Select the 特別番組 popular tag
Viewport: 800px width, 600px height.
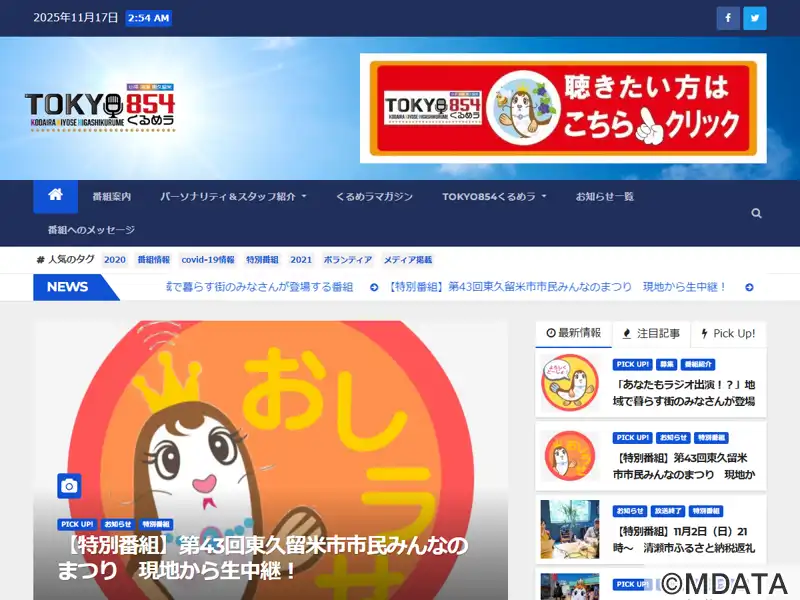pos(262,260)
